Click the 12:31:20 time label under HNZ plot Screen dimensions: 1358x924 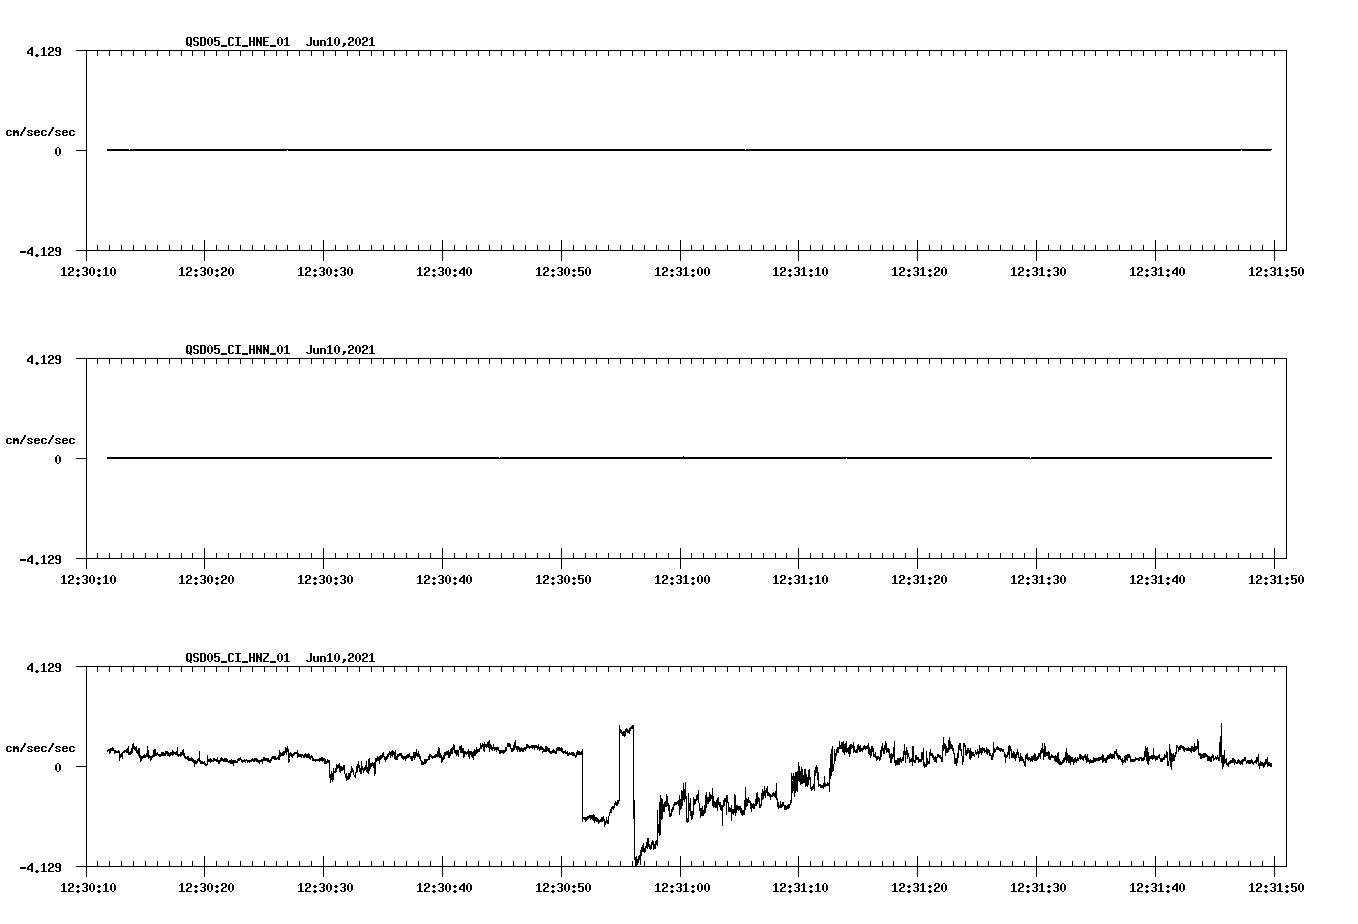(919, 887)
